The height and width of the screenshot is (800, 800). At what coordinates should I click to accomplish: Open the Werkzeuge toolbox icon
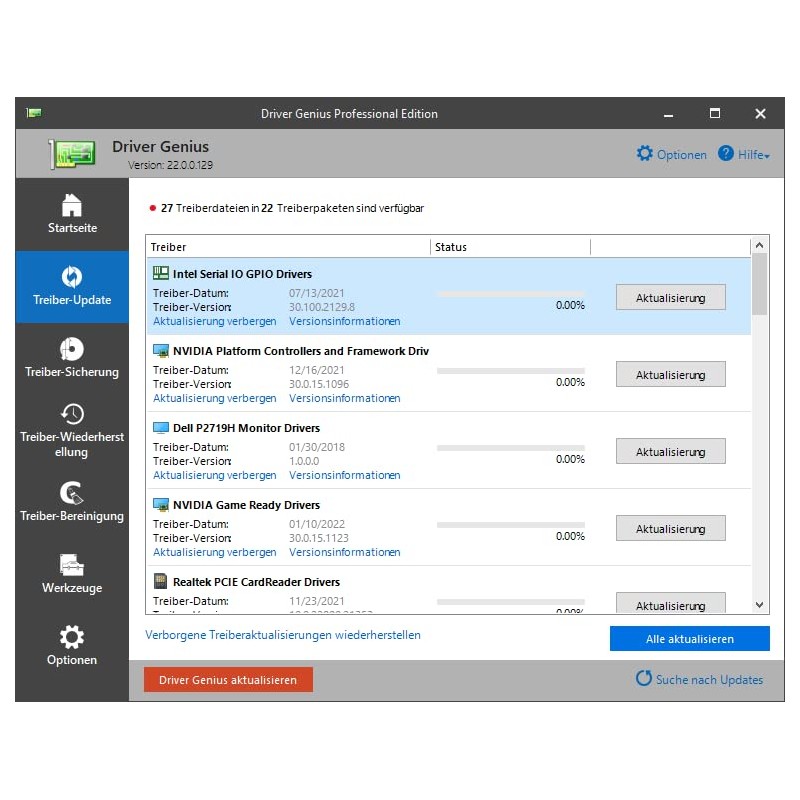click(72, 565)
